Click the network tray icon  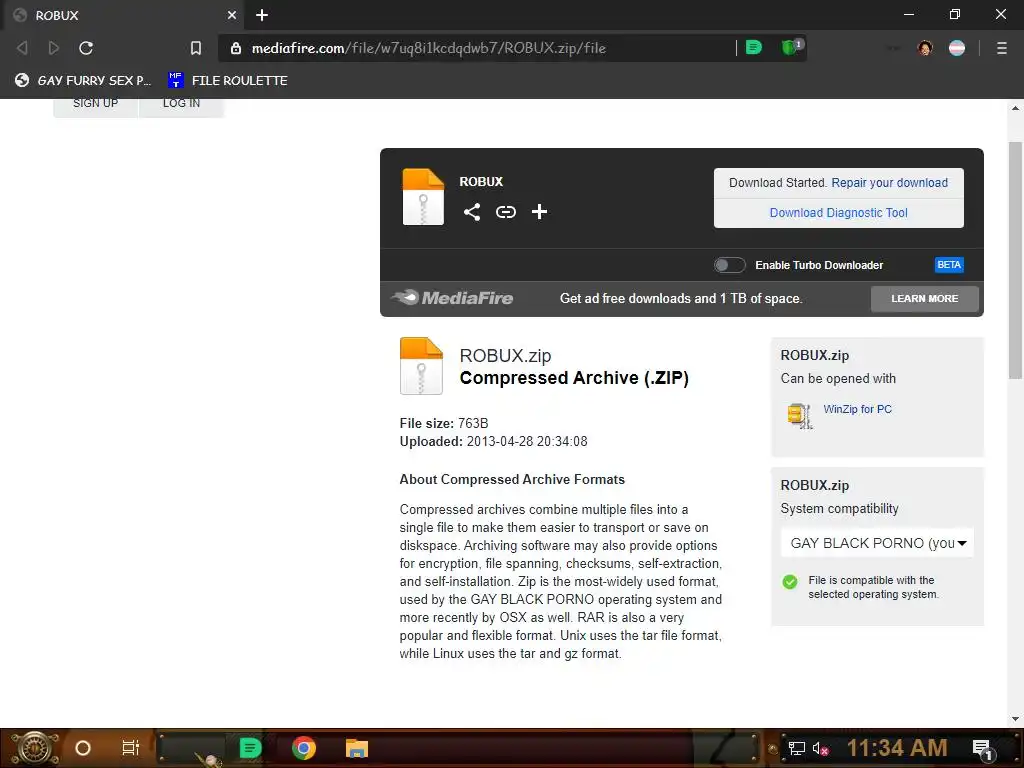tap(796, 748)
